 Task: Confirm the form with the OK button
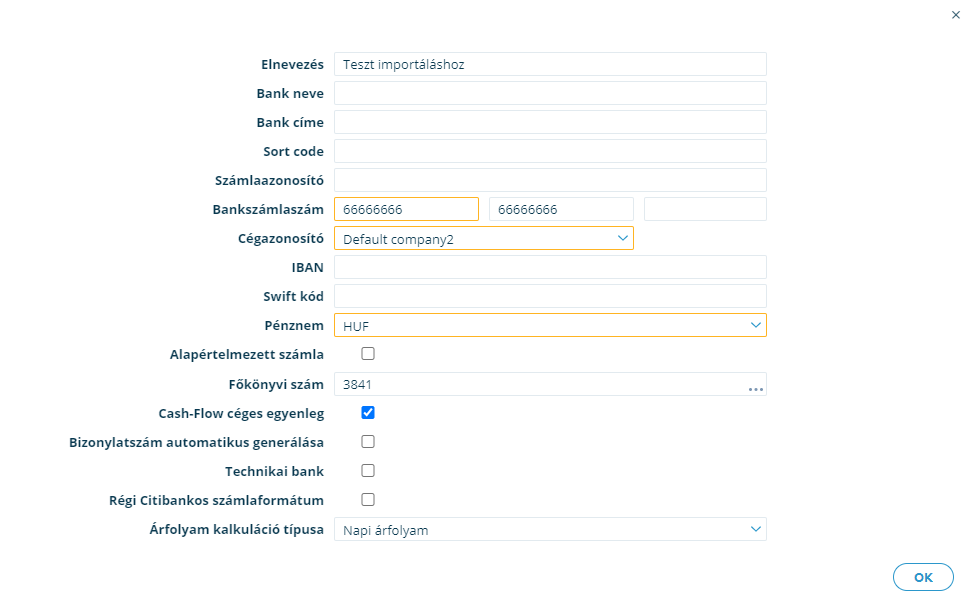pyautogui.click(x=923, y=578)
